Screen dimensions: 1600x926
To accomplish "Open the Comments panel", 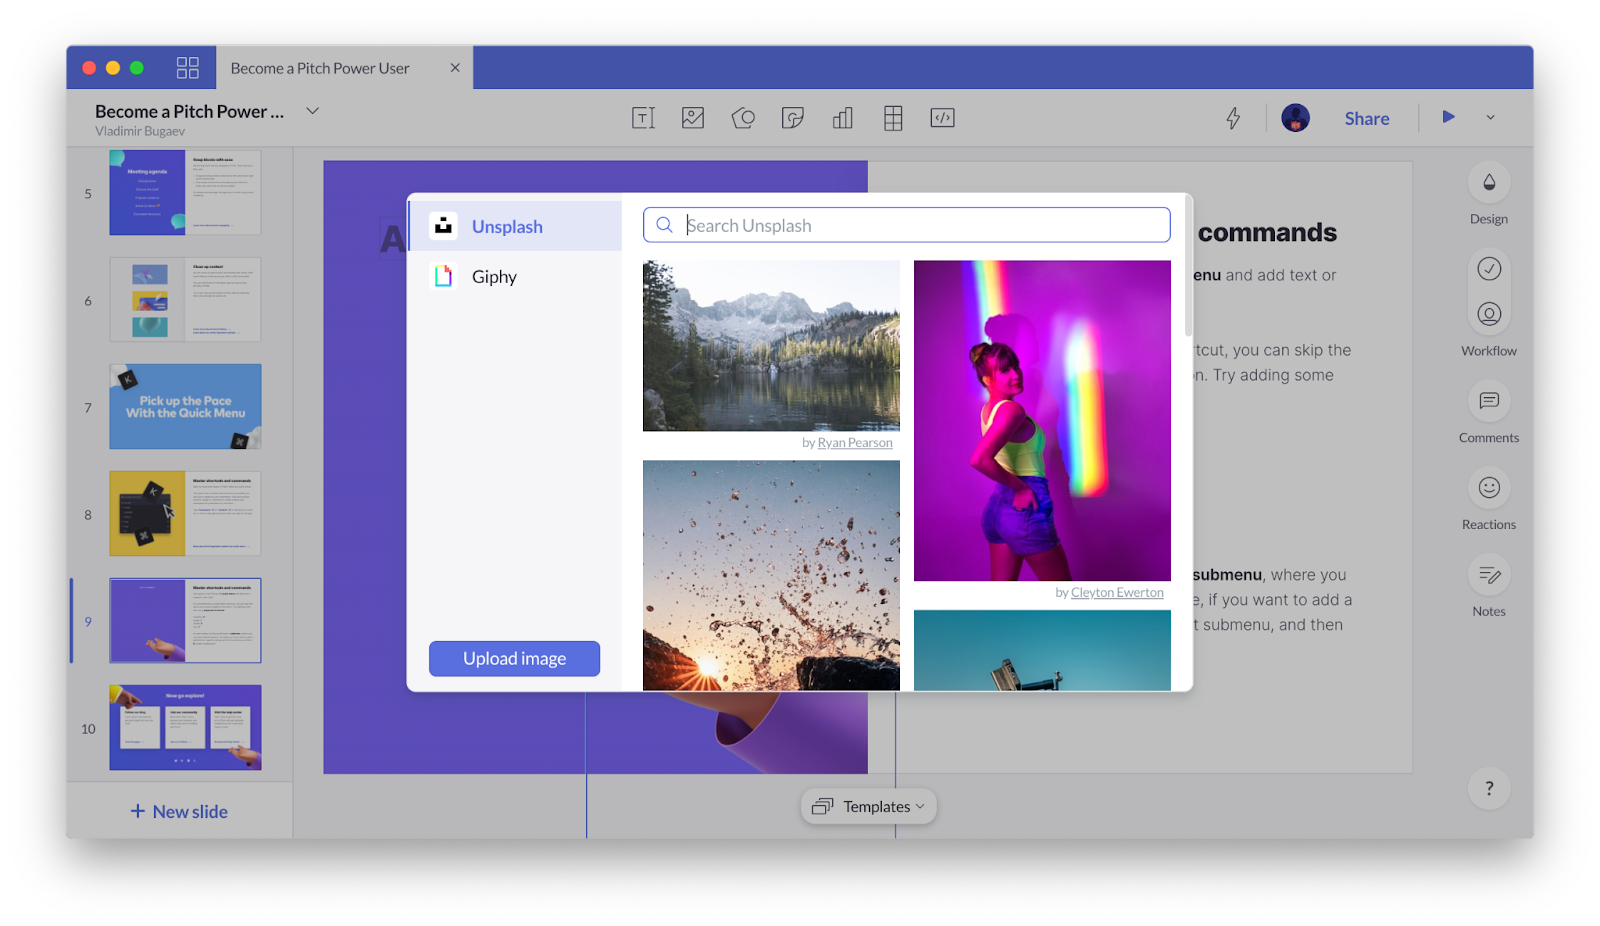I will (1488, 402).
